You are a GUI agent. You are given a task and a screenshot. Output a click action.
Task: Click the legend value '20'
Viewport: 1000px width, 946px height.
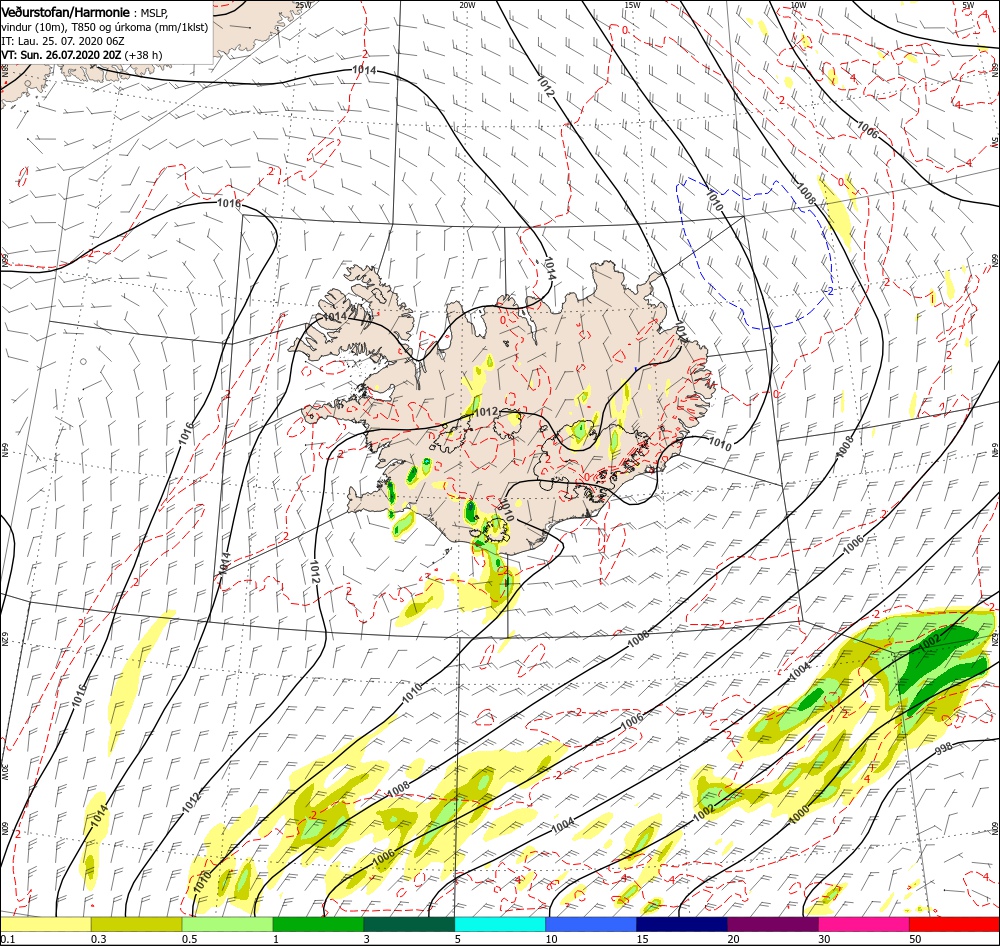pos(733,939)
